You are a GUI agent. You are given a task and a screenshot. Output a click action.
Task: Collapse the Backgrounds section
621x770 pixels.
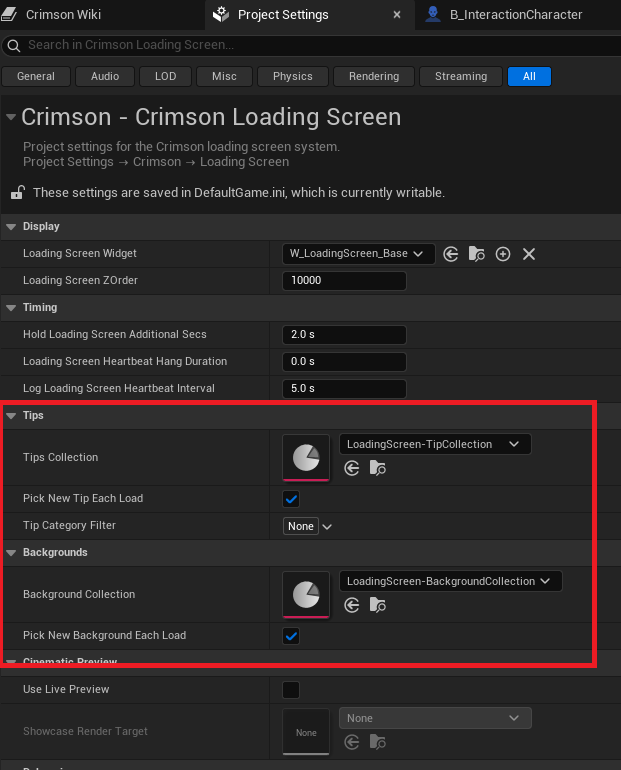[11, 553]
